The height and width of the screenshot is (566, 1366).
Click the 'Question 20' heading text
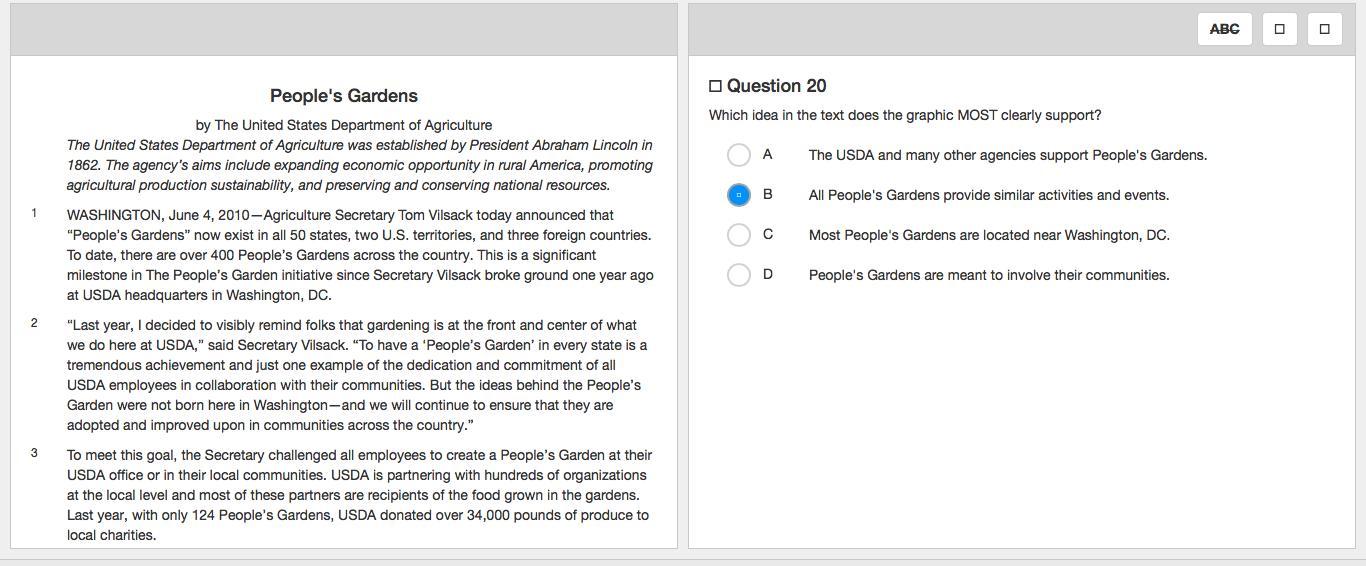coord(776,86)
